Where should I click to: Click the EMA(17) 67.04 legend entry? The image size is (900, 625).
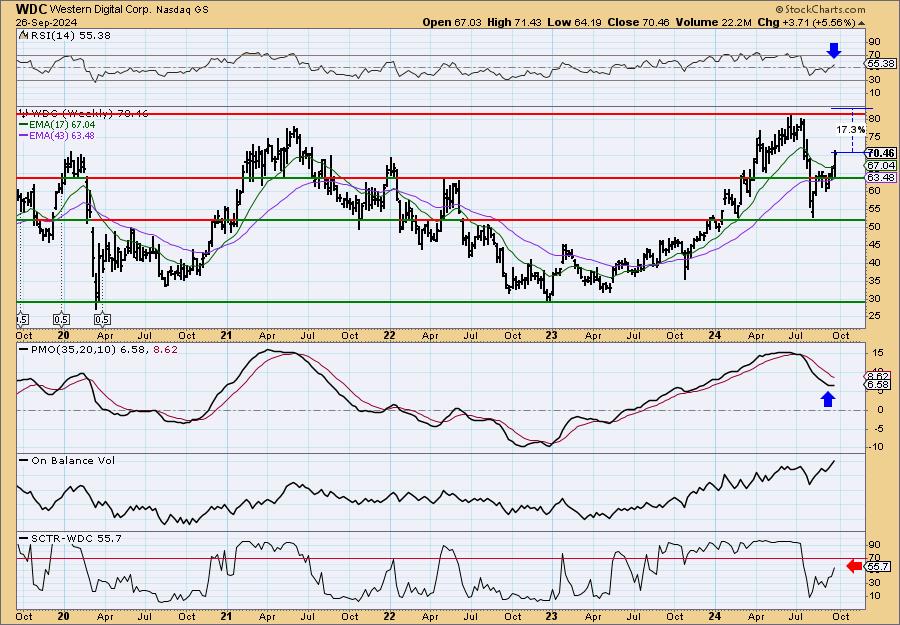(x=57, y=125)
